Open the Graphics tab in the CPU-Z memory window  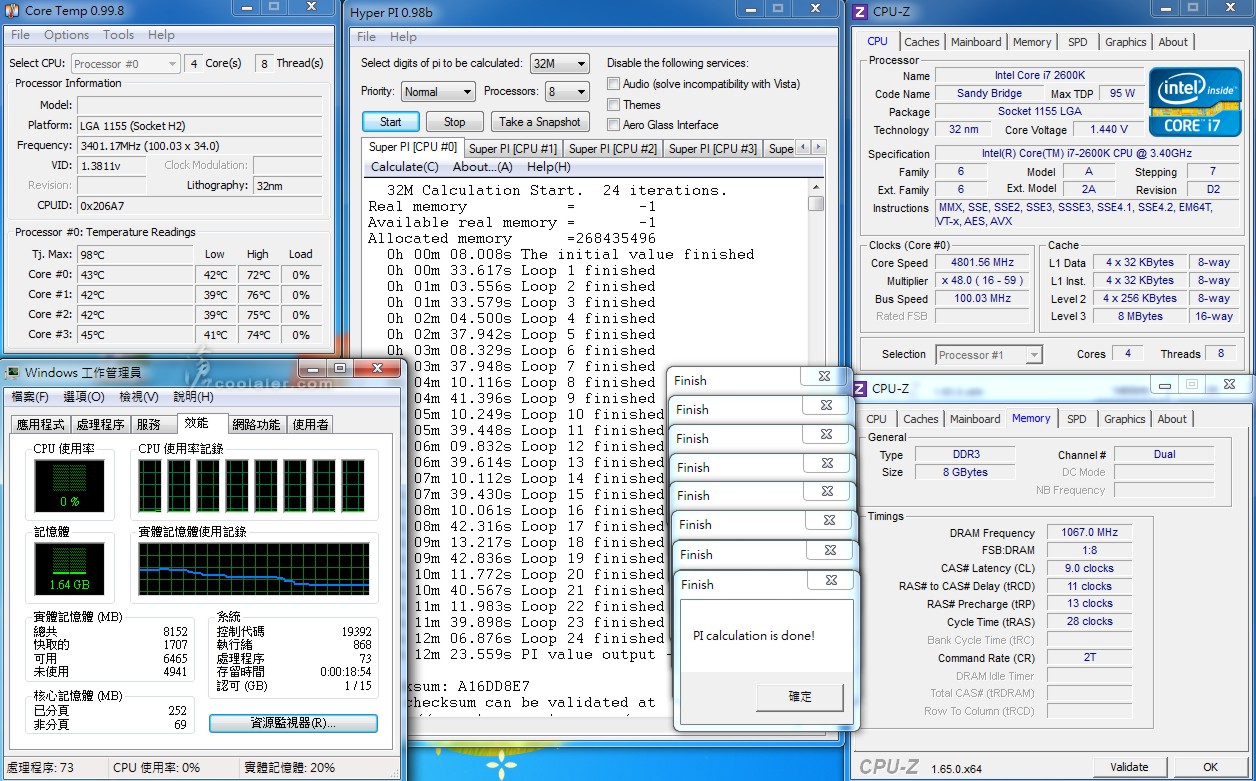point(1124,419)
